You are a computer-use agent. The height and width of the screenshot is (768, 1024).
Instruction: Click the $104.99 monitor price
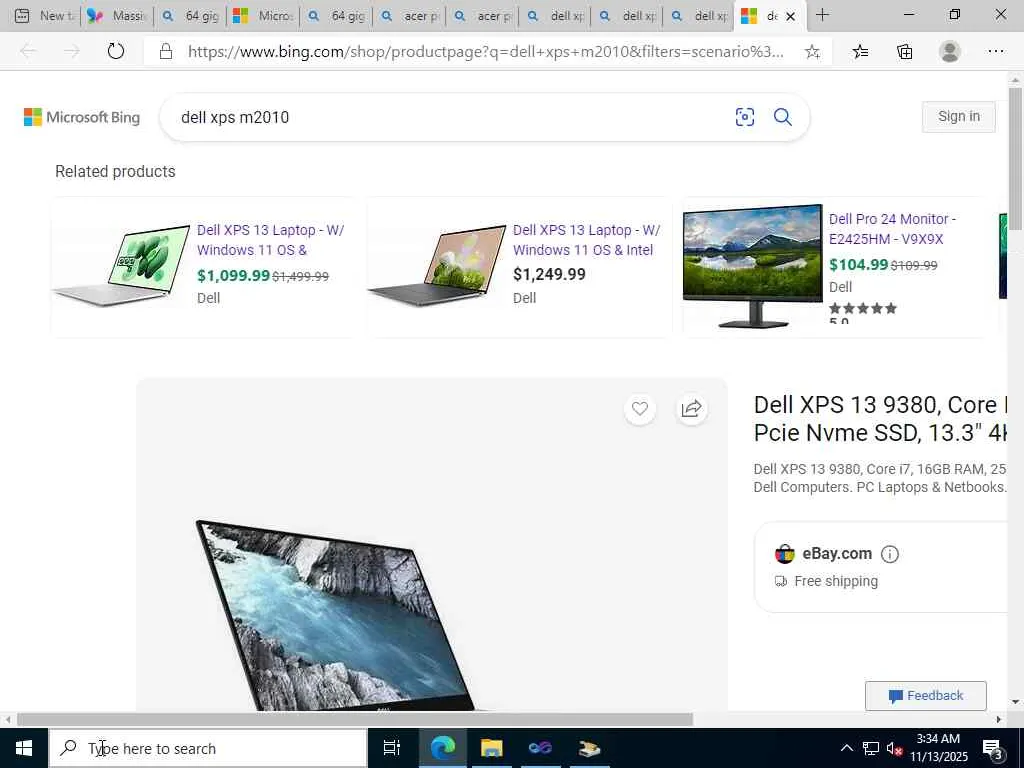click(x=858, y=264)
